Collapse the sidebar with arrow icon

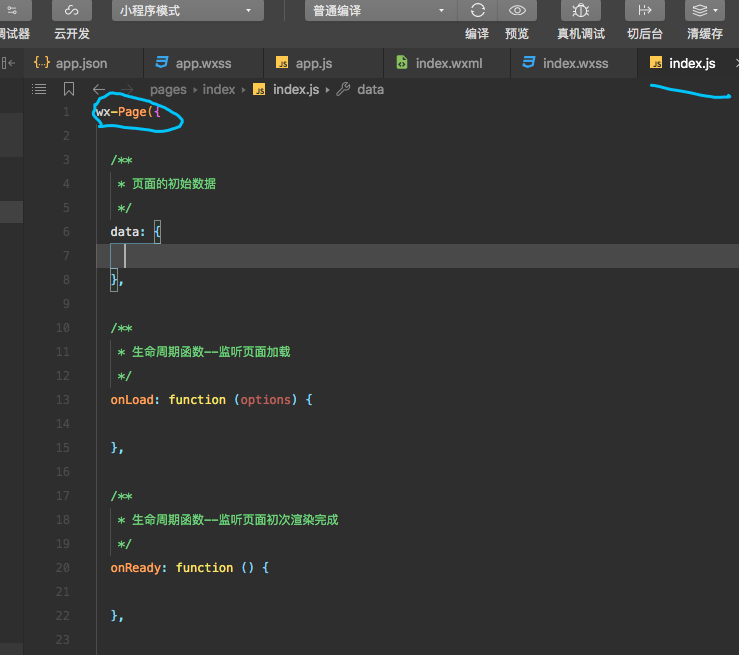pyautogui.click(x=8, y=63)
